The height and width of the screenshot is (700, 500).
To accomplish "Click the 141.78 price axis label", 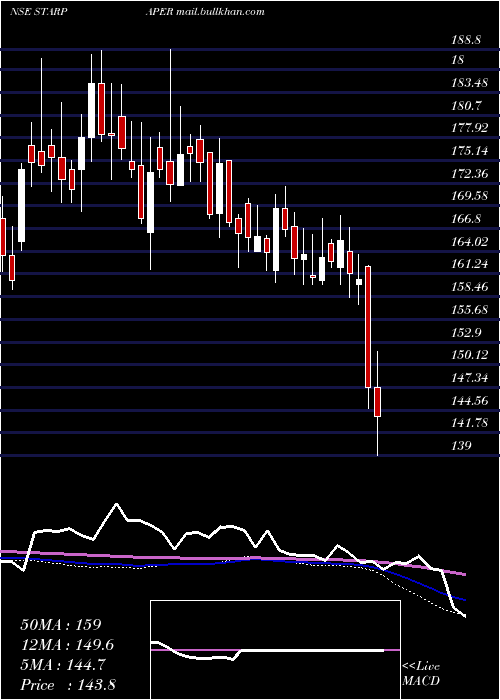I will click(x=470, y=423).
